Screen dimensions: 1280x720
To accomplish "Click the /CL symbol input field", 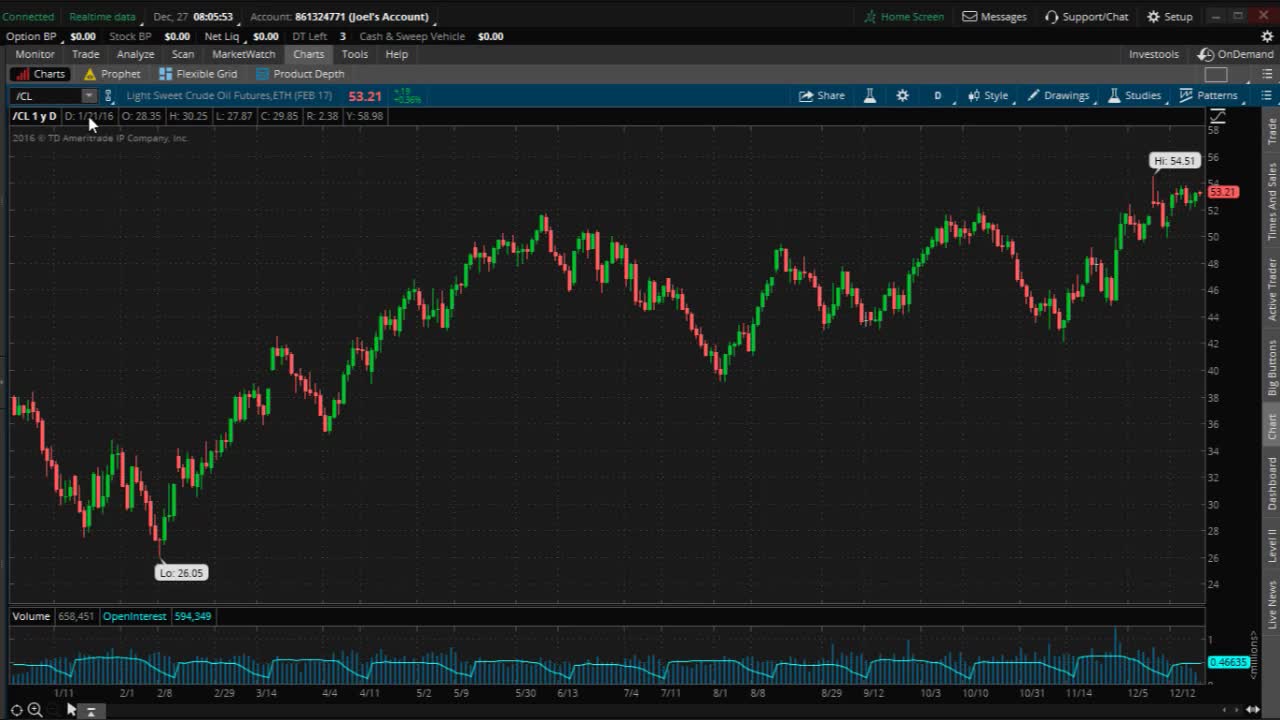I will (x=46, y=96).
